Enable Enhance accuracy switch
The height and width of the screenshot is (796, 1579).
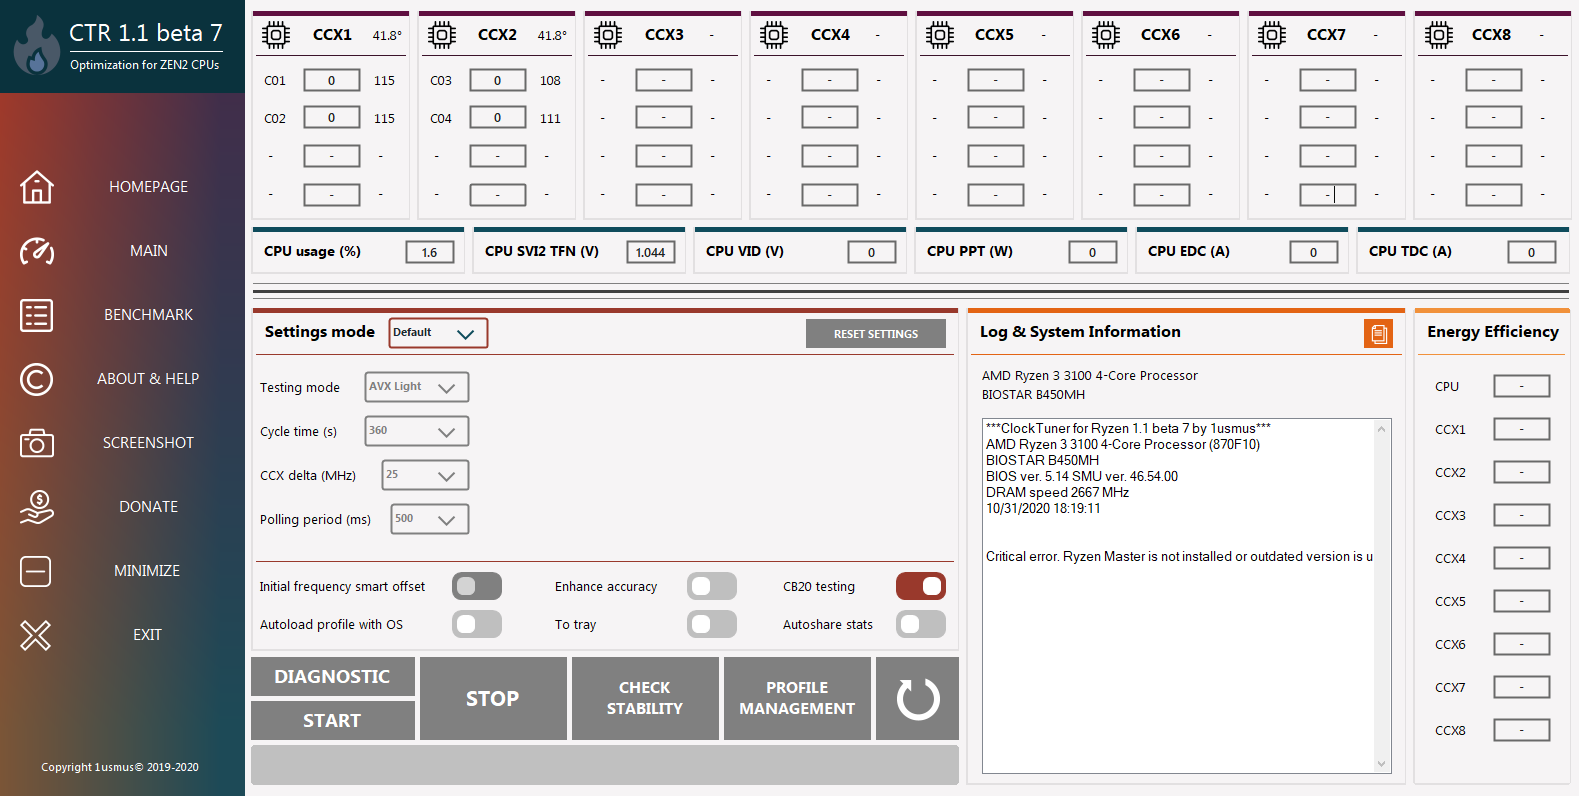coord(712,587)
